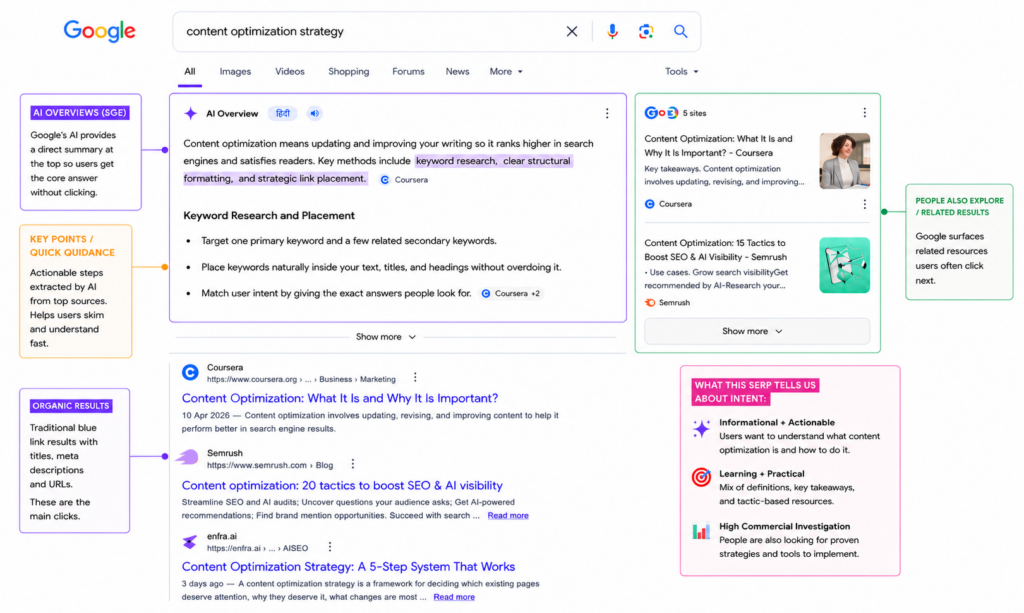
Task: Click bar chart icon beside High Commercial Investigation
Action: click(x=701, y=531)
